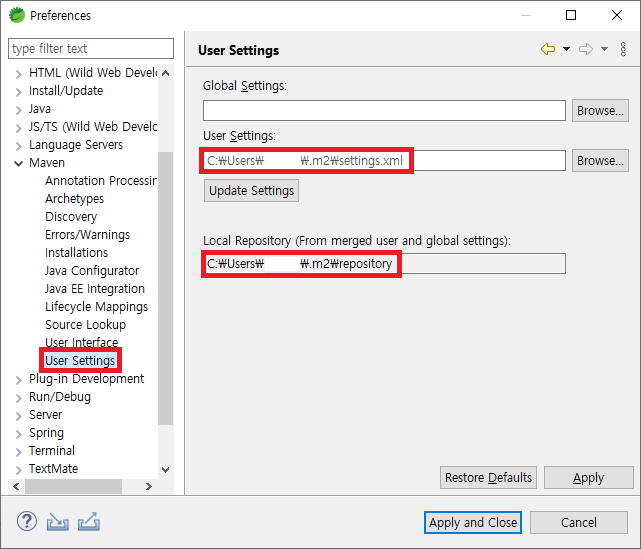Expand the HTML (Wild Web Developer) node

pos(18,74)
